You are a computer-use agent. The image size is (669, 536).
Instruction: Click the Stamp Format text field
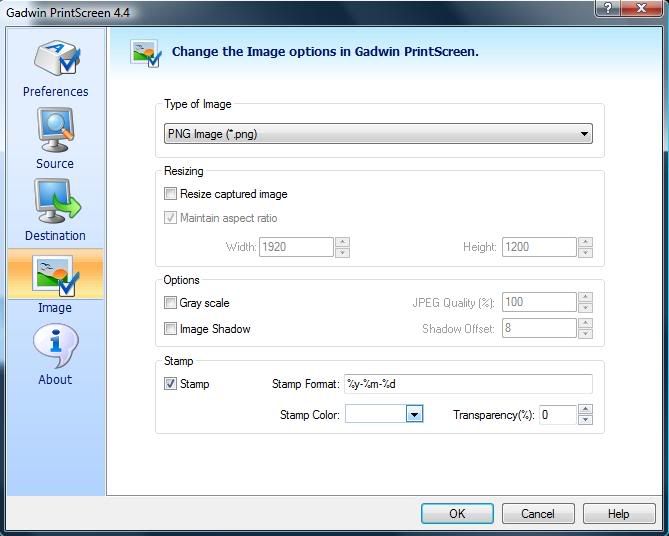[468, 384]
